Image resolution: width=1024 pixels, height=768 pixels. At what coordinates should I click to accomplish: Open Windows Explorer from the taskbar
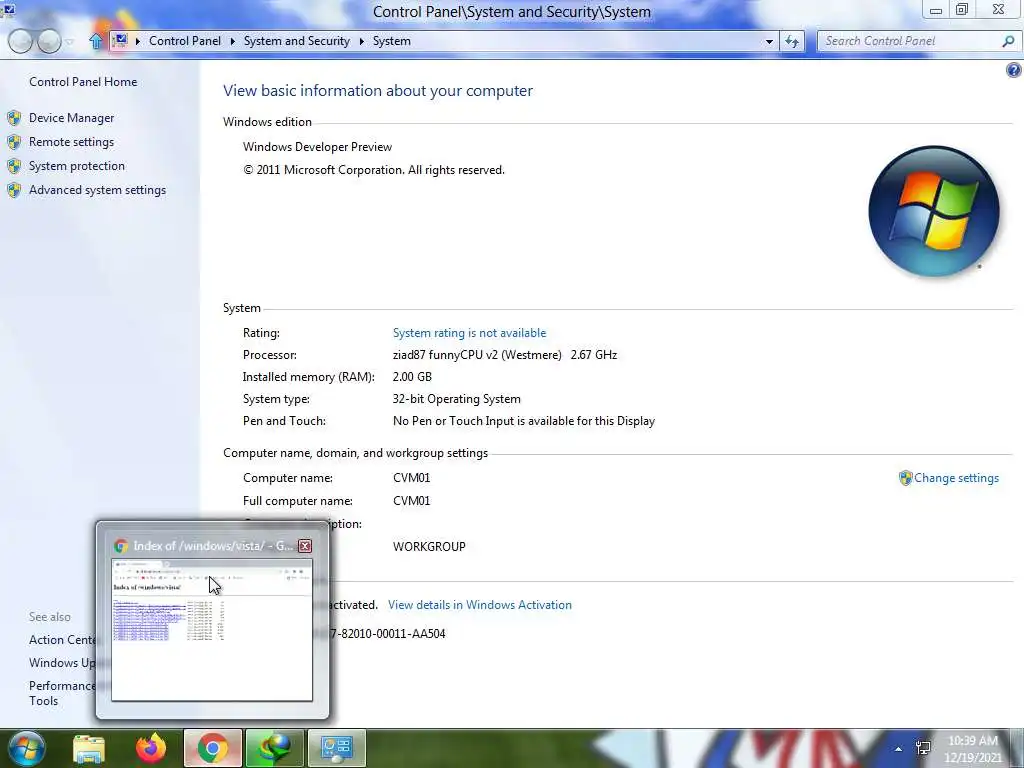(89, 748)
